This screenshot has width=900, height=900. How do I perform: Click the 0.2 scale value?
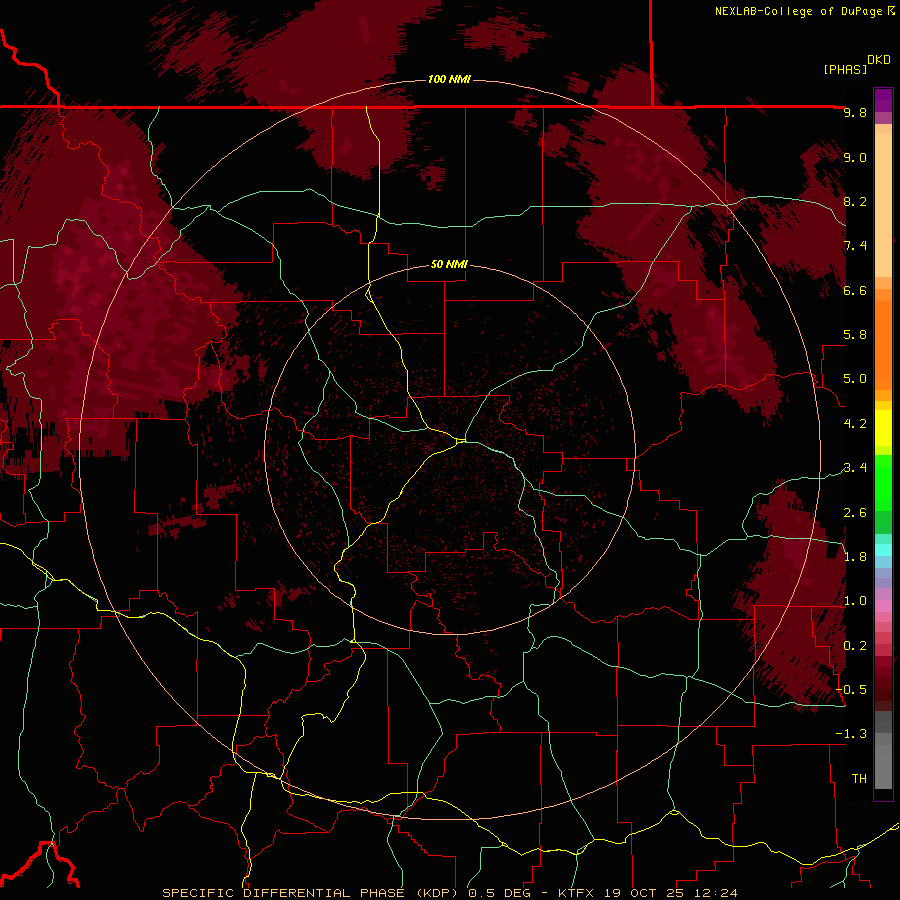[x=855, y=646]
